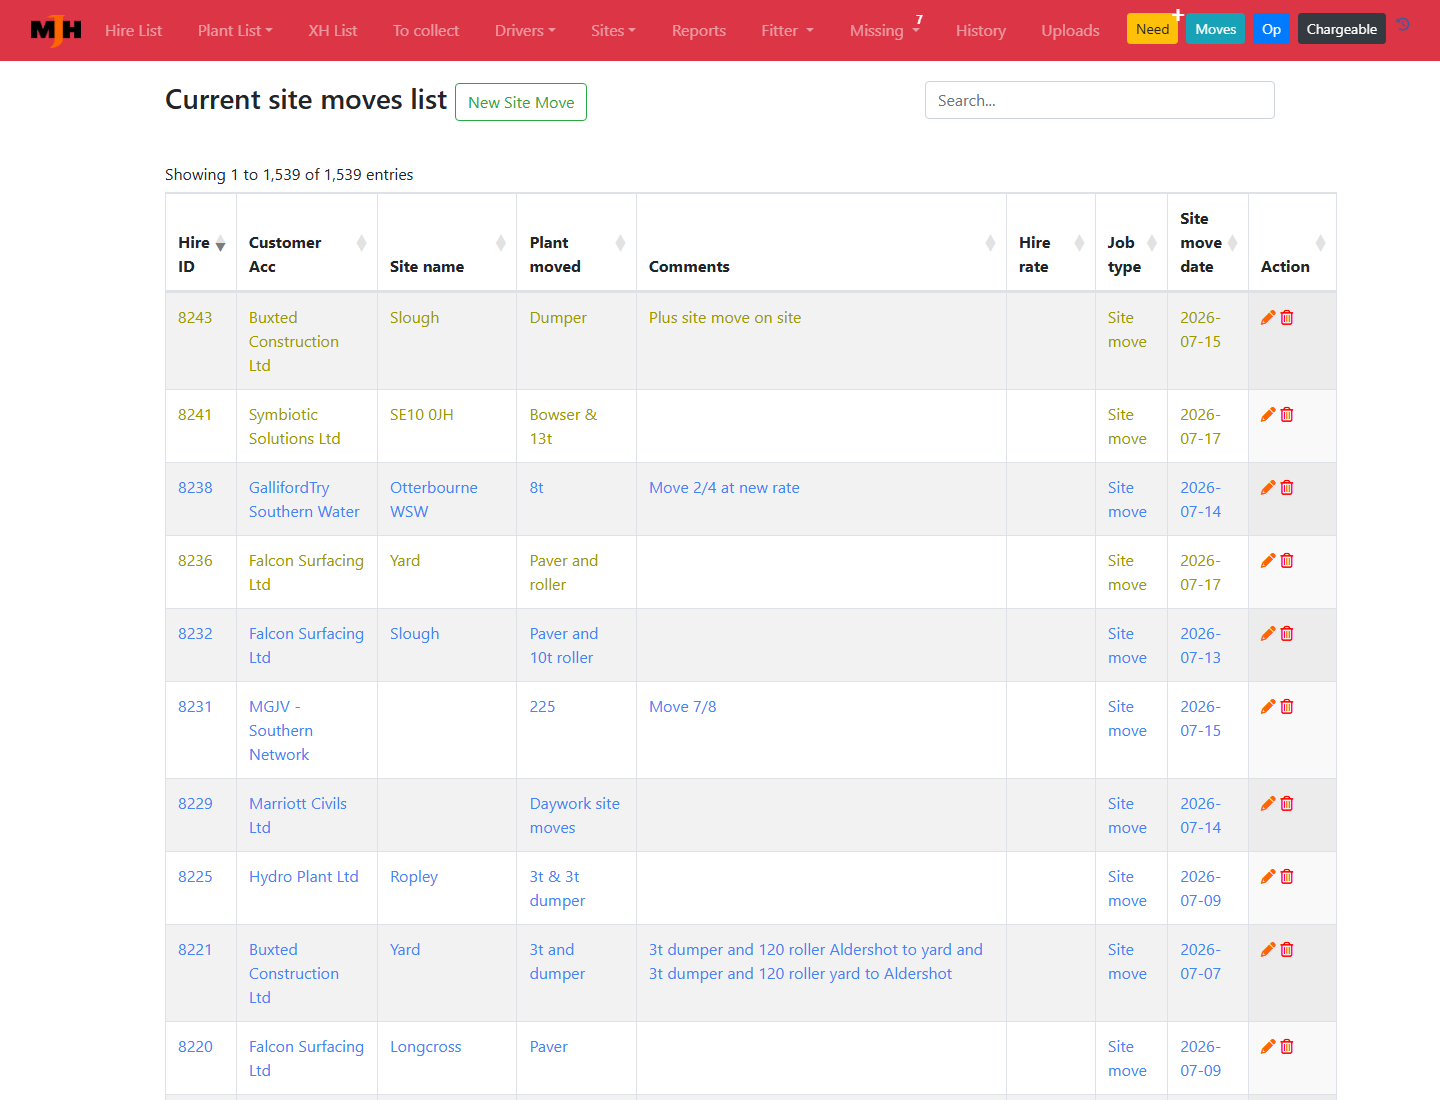Delete hire 8232 with trash icon
The image size is (1440, 1100).
tap(1287, 633)
